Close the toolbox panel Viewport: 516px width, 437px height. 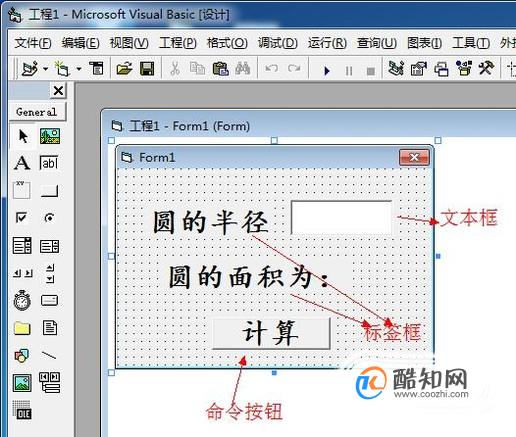pyautogui.click(x=58, y=90)
